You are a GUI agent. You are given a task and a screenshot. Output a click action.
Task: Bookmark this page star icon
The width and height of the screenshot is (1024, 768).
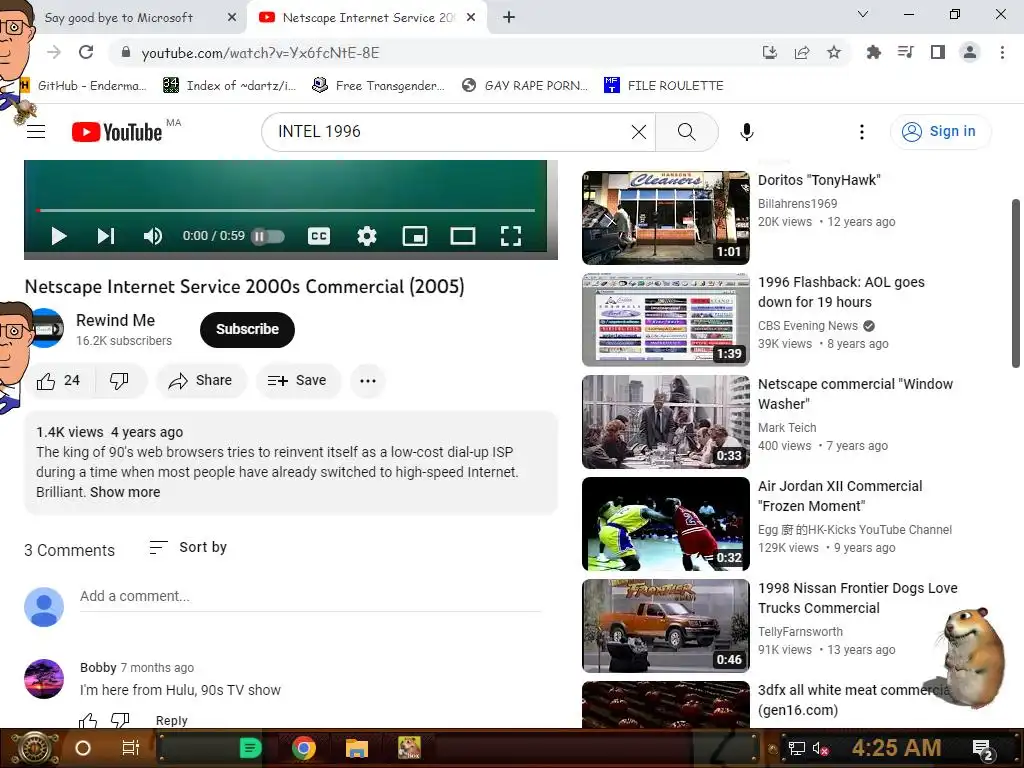(x=834, y=52)
